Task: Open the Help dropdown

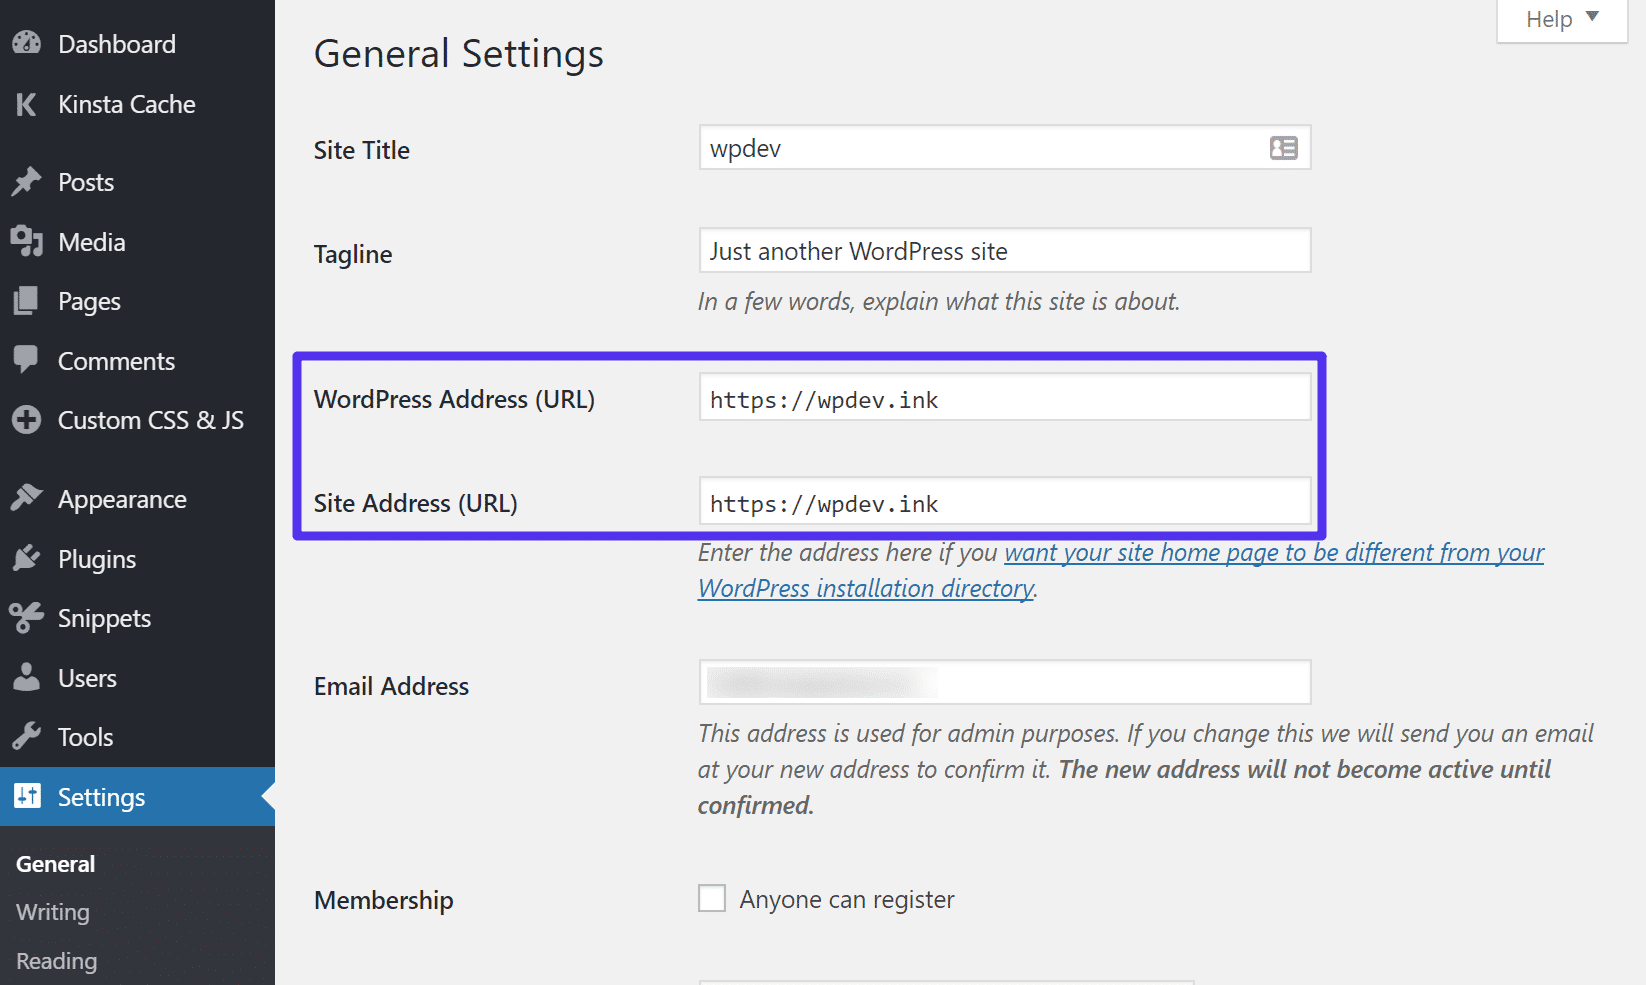Action: point(1559,18)
